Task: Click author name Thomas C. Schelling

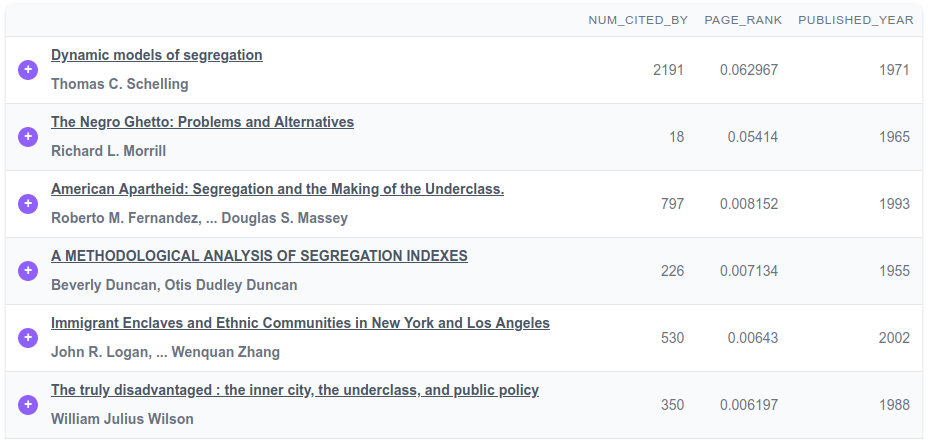Action: pyautogui.click(x=119, y=84)
